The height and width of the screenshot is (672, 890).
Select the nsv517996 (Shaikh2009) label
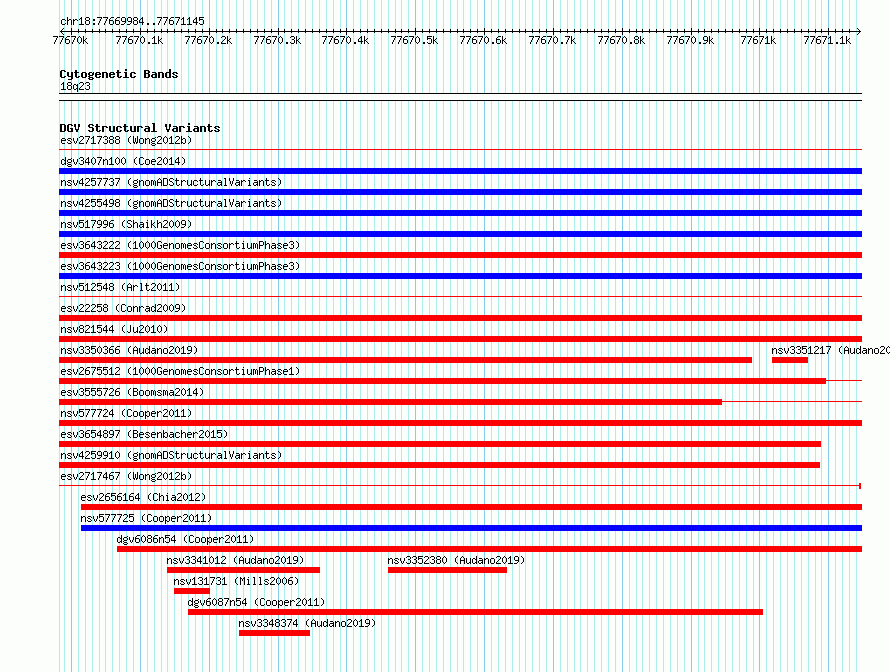coord(126,224)
